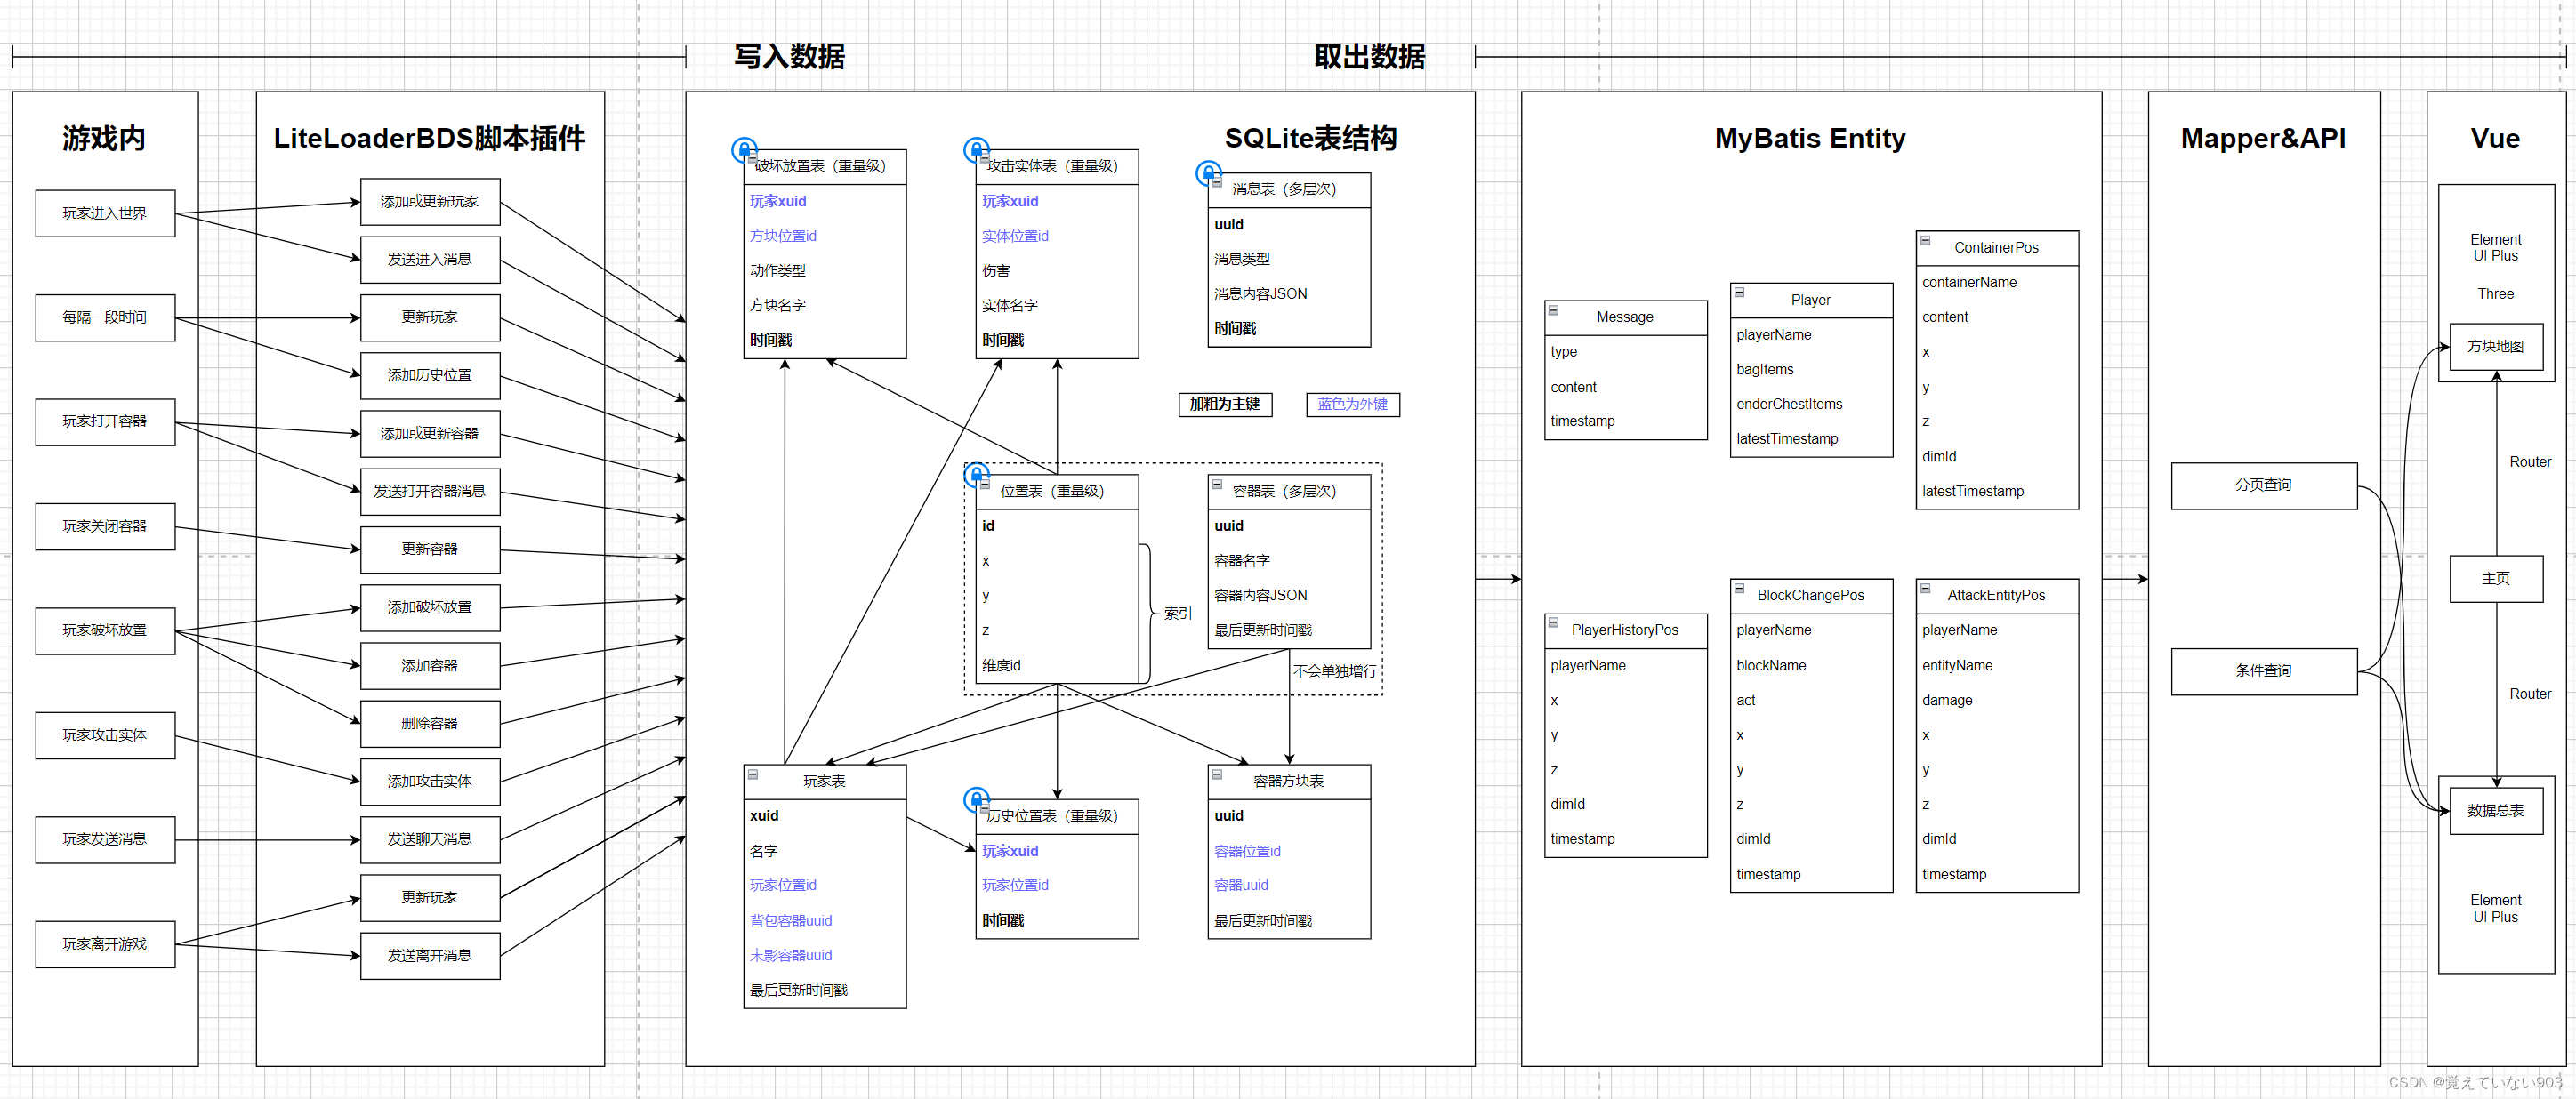Viewport: 2576px width, 1099px height.
Task: Select the 加粗为主键 legend box
Action: [x=1225, y=404]
